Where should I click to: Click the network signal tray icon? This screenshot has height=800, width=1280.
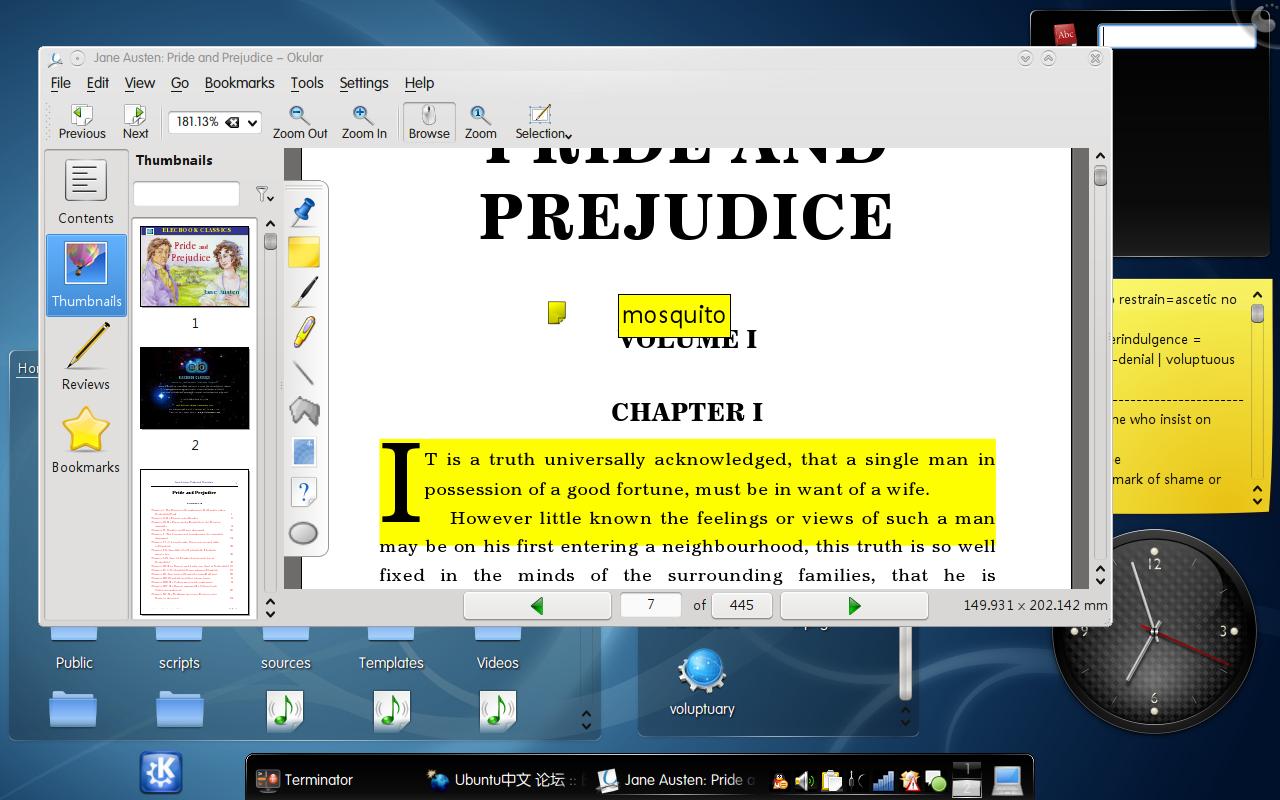click(x=883, y=781)
